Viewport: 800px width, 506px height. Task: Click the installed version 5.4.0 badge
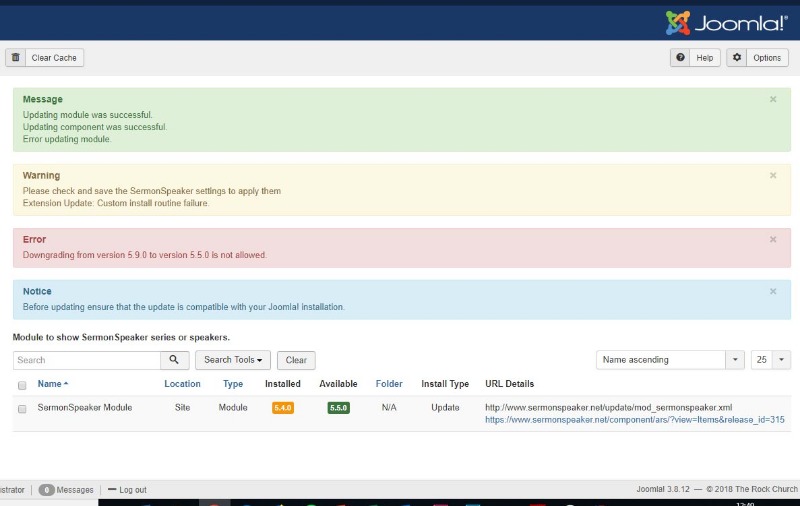[283, 408]
